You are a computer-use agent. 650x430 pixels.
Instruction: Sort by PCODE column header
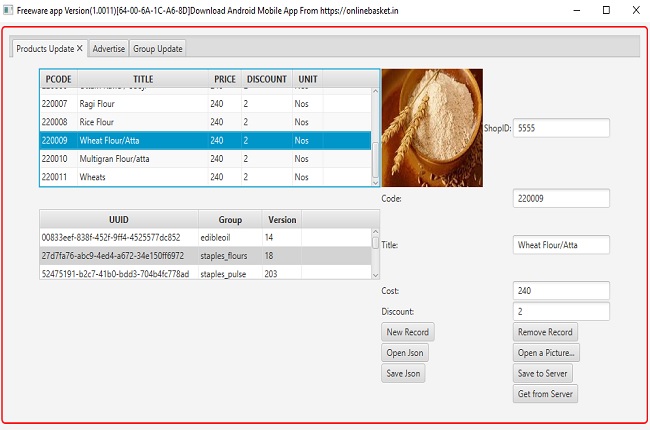[x=58, y=79]
